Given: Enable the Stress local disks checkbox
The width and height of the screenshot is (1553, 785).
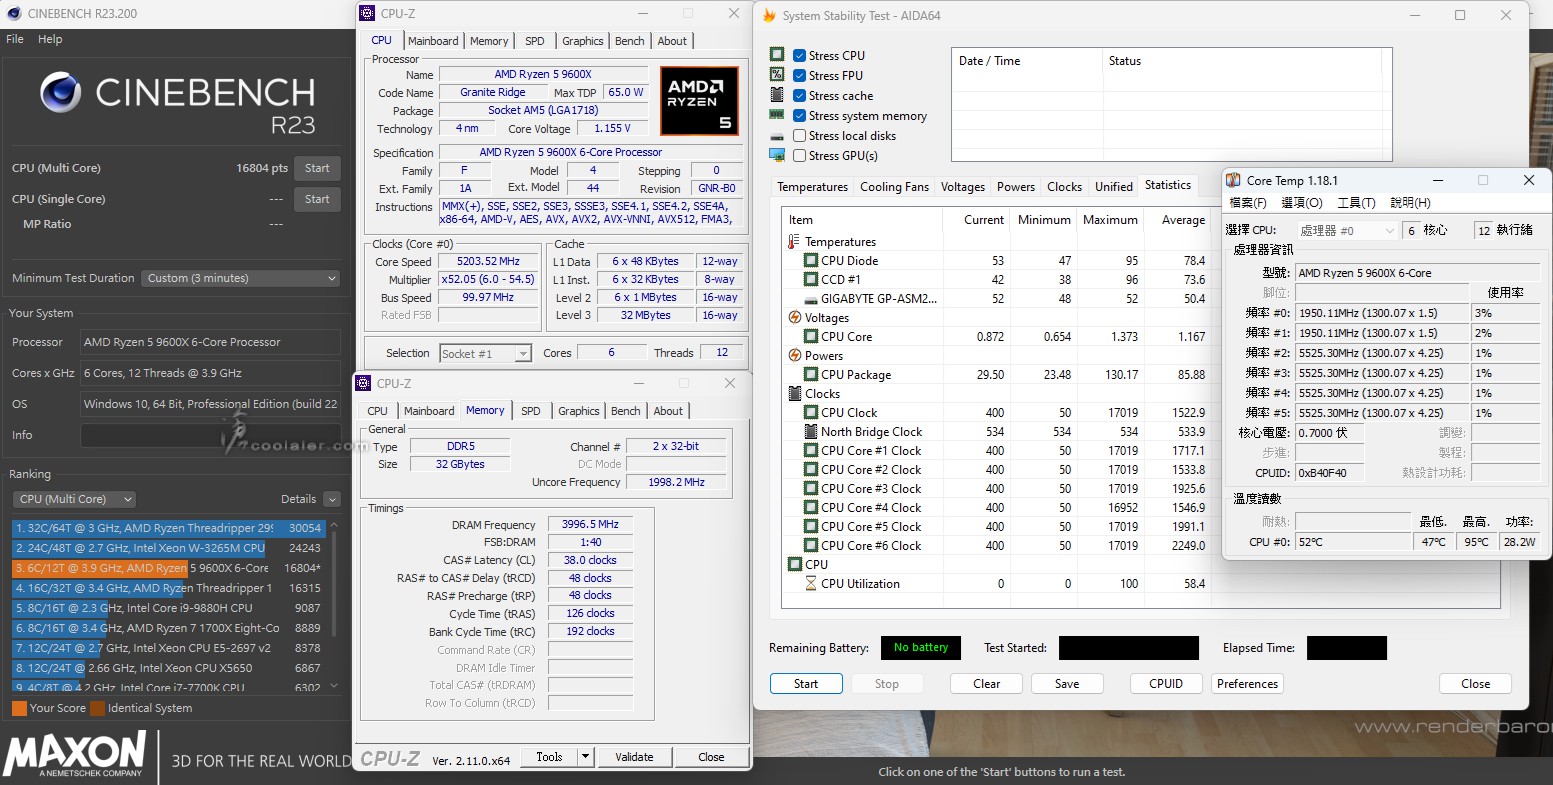Looking at the screenshot, I should click(x=799, y=136).
